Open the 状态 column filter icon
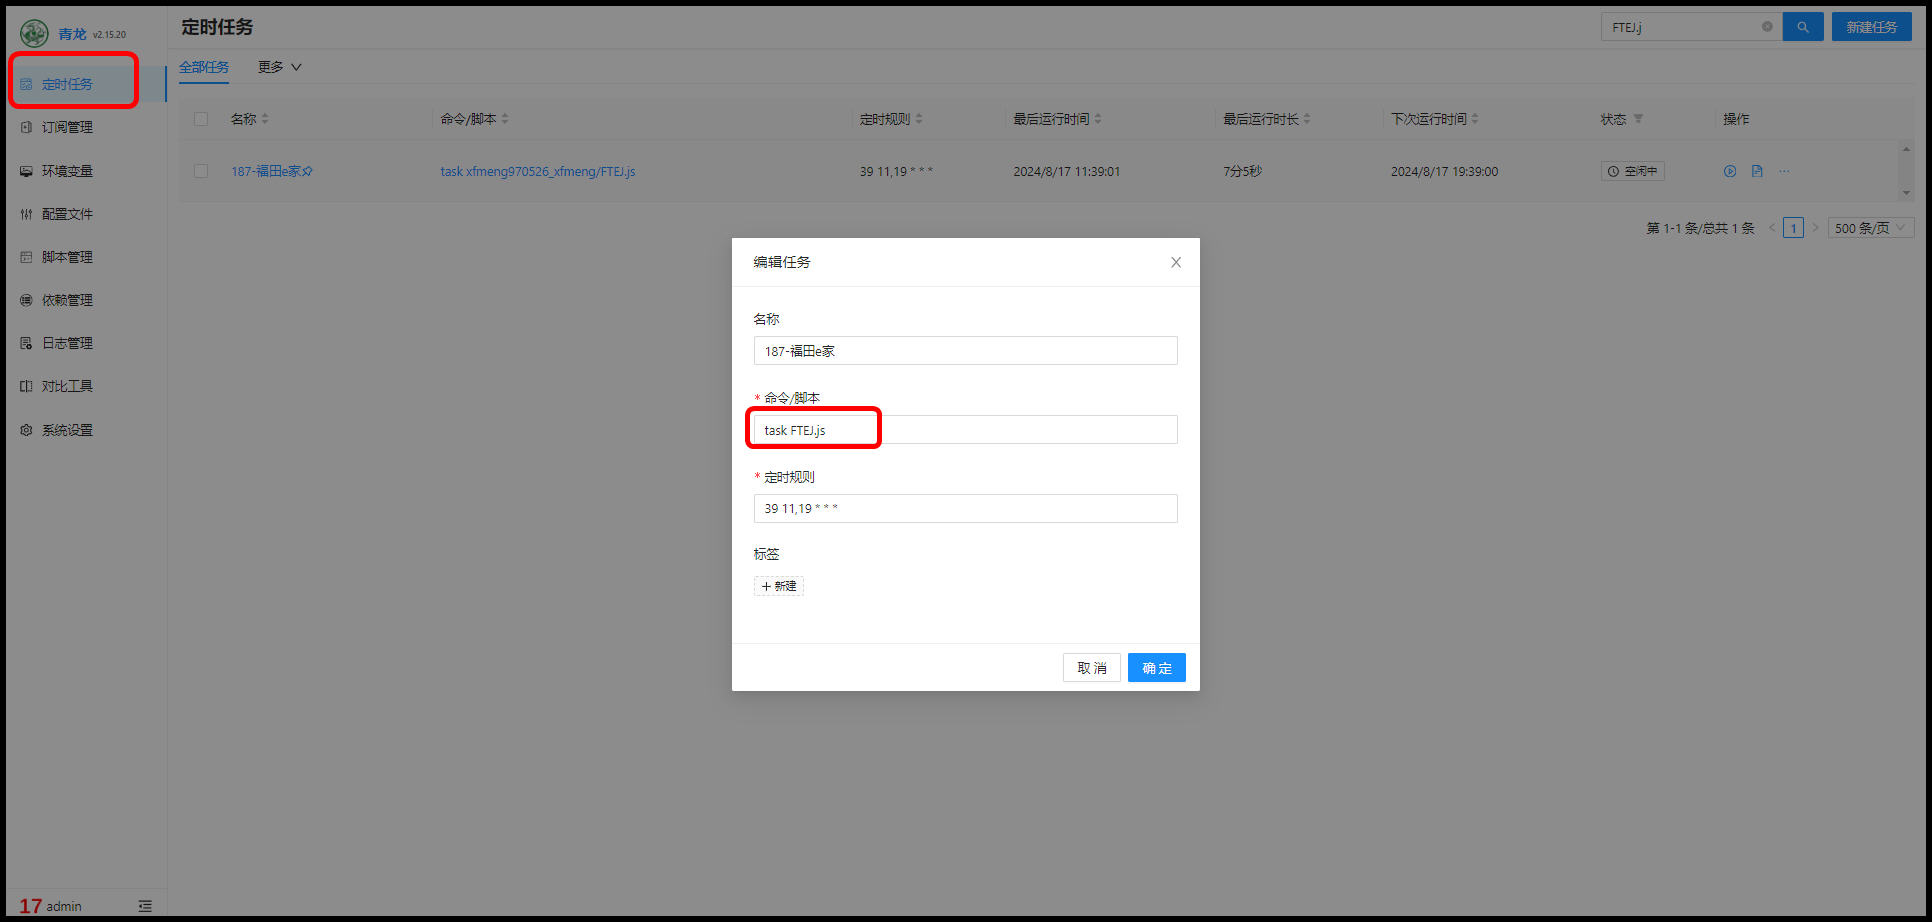This screenshot has height=922, width=1932. coord(1638,119)
